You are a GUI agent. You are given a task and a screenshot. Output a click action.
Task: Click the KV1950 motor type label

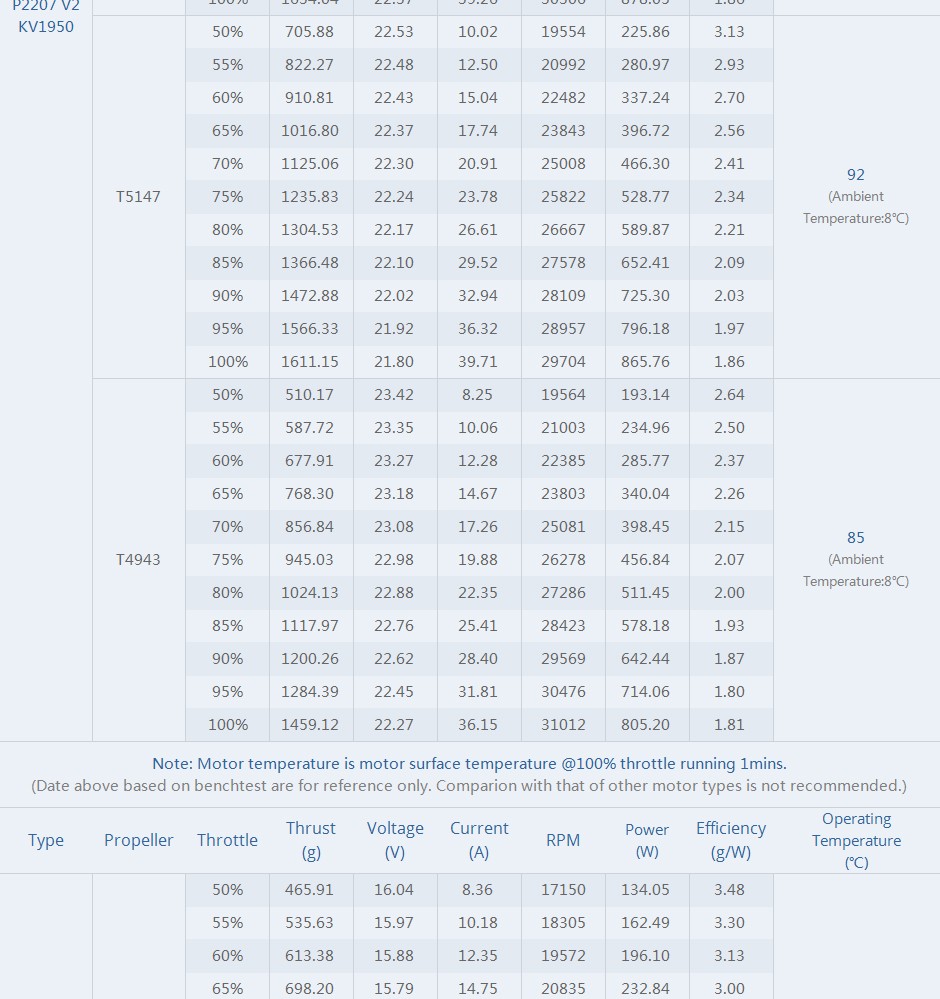46,27
